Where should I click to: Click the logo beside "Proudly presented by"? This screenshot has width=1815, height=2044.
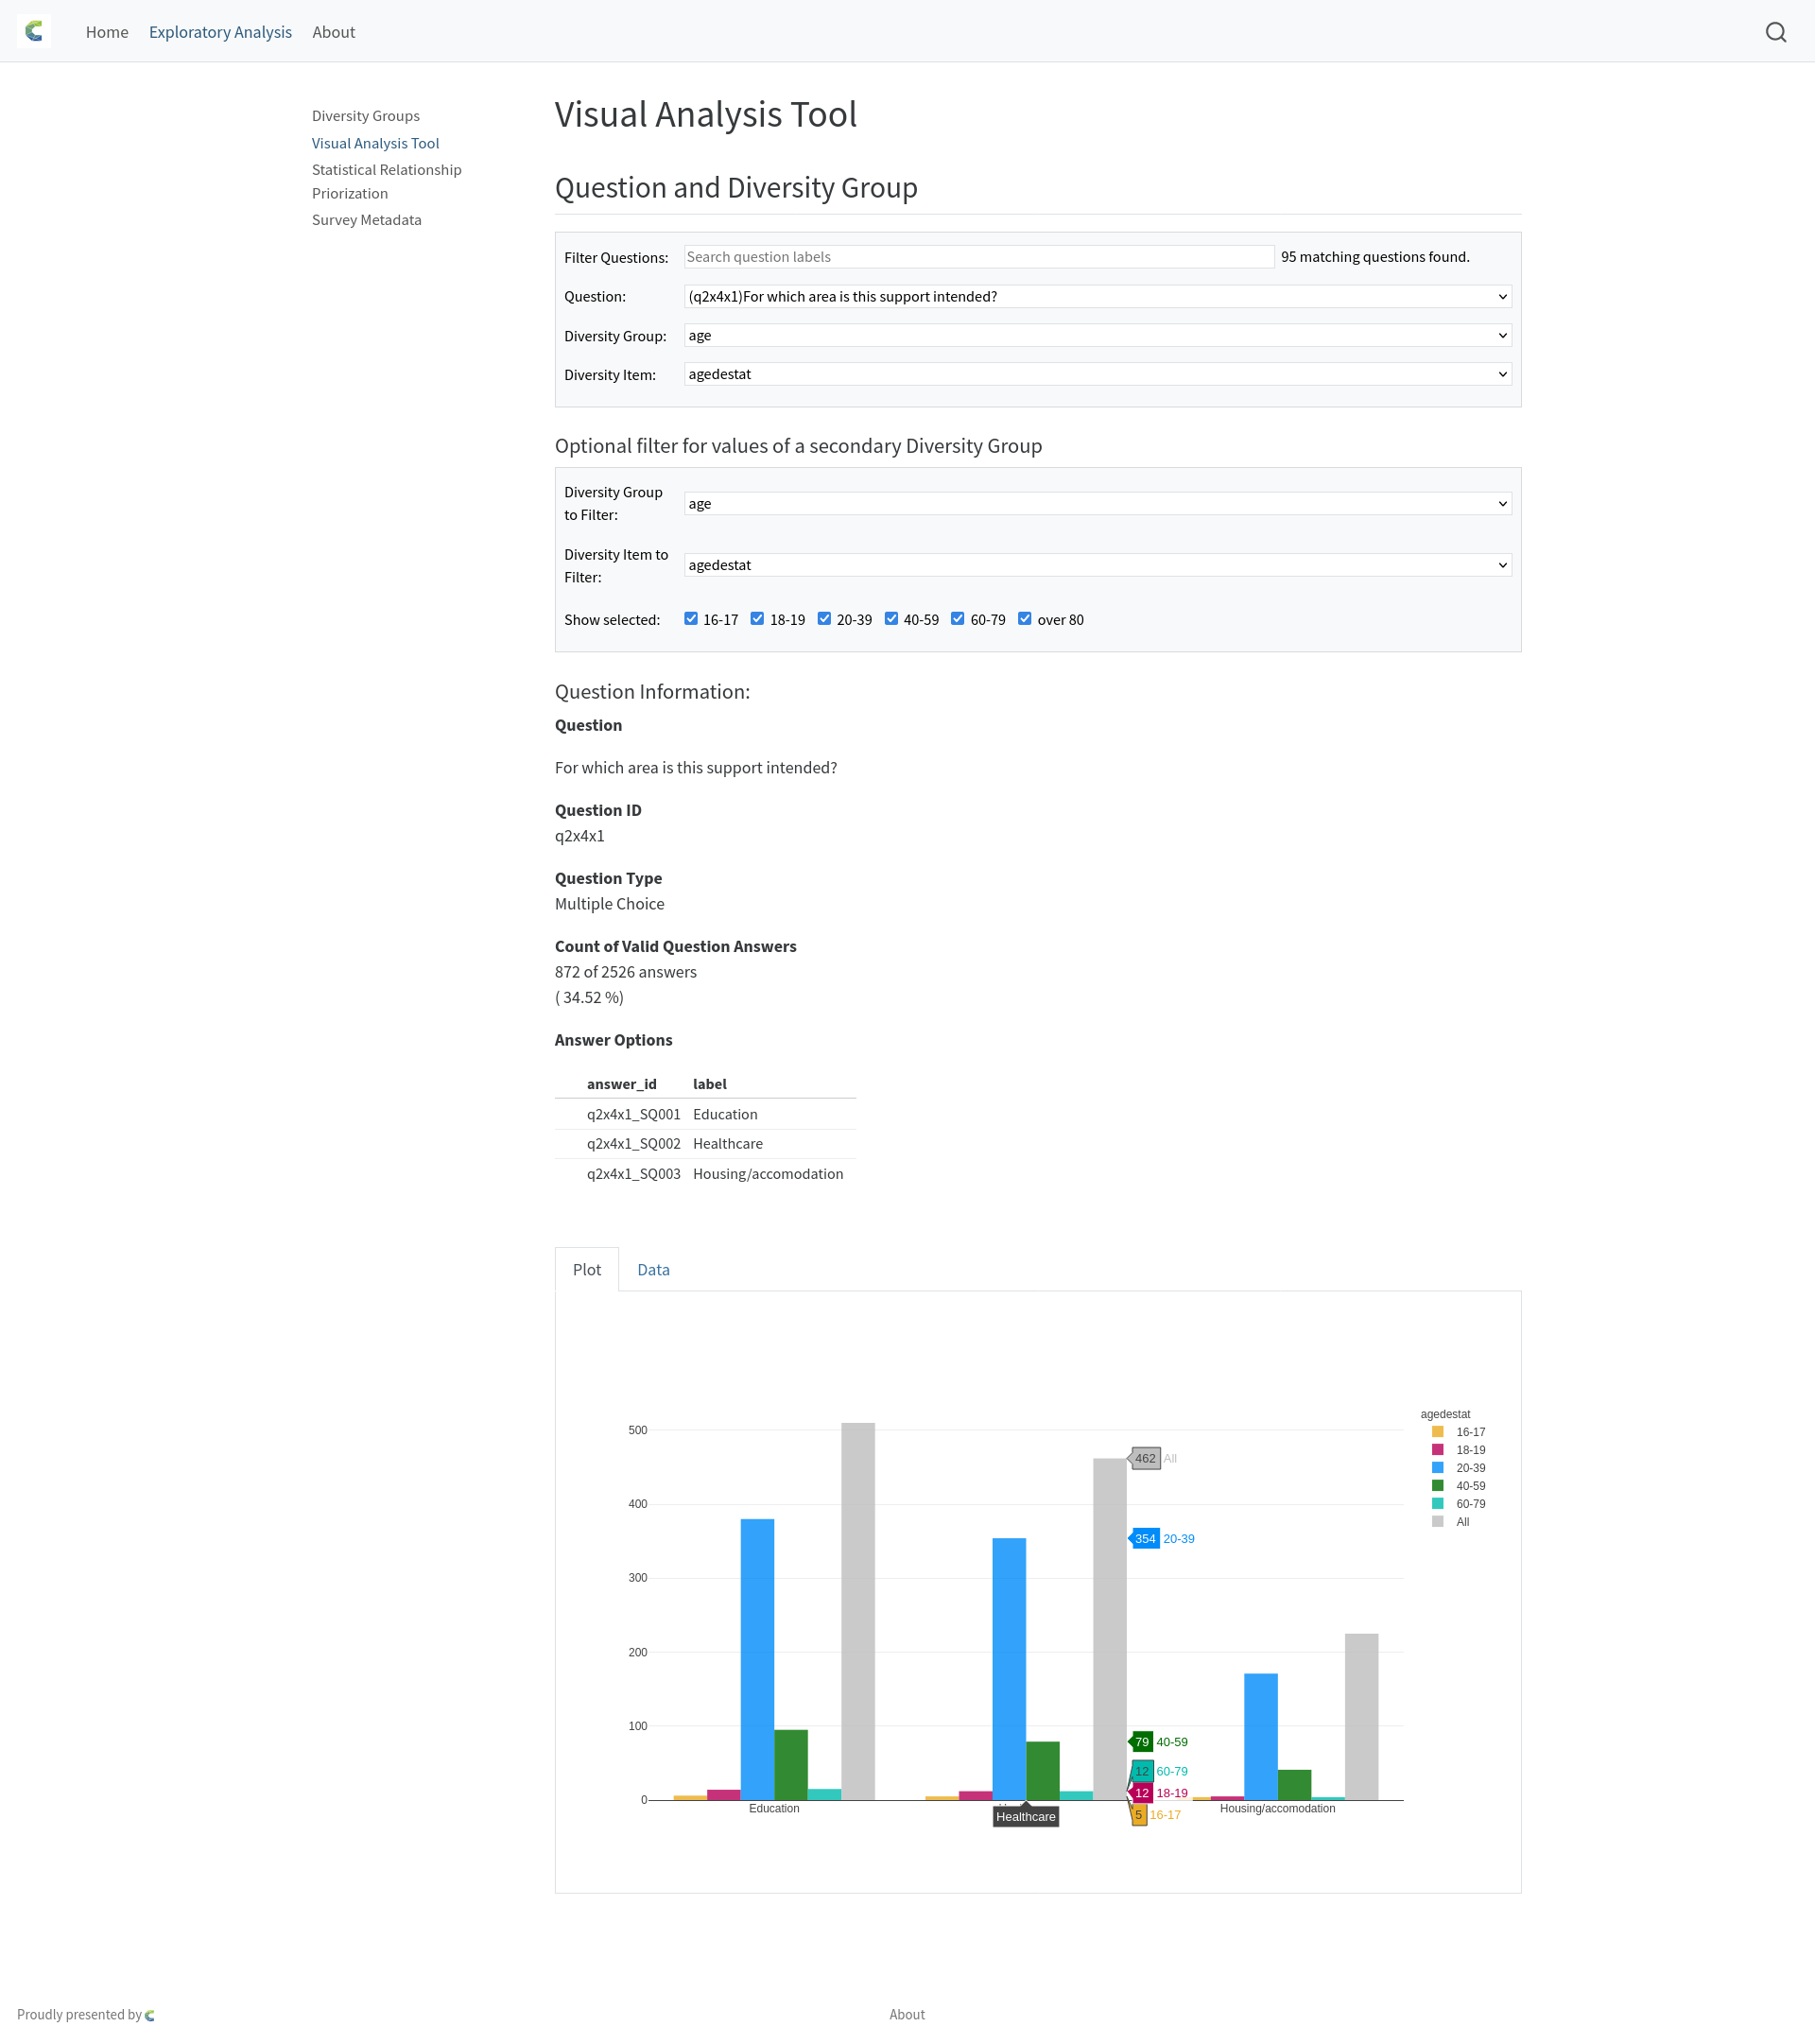pyautogui.click(x=150, y=2014)
